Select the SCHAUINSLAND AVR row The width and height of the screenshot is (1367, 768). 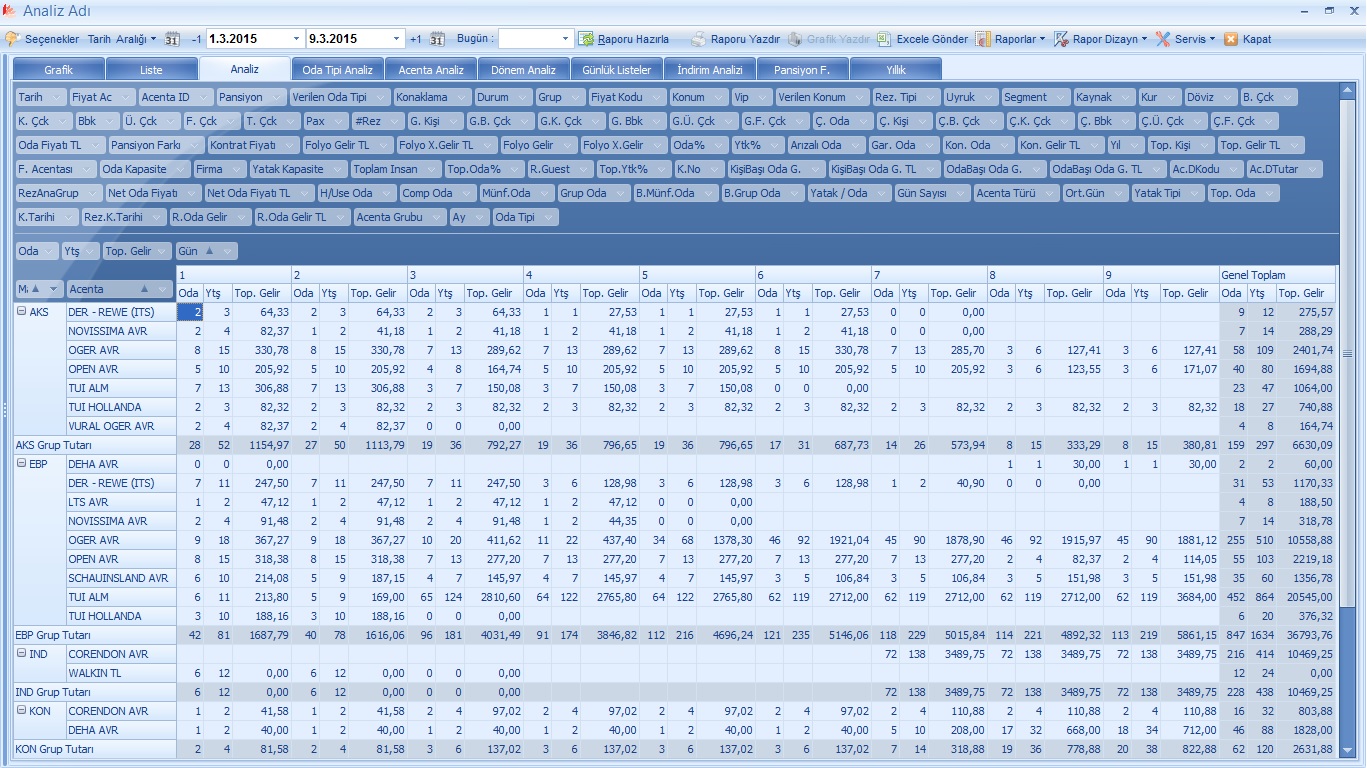[x=120, y=578]
